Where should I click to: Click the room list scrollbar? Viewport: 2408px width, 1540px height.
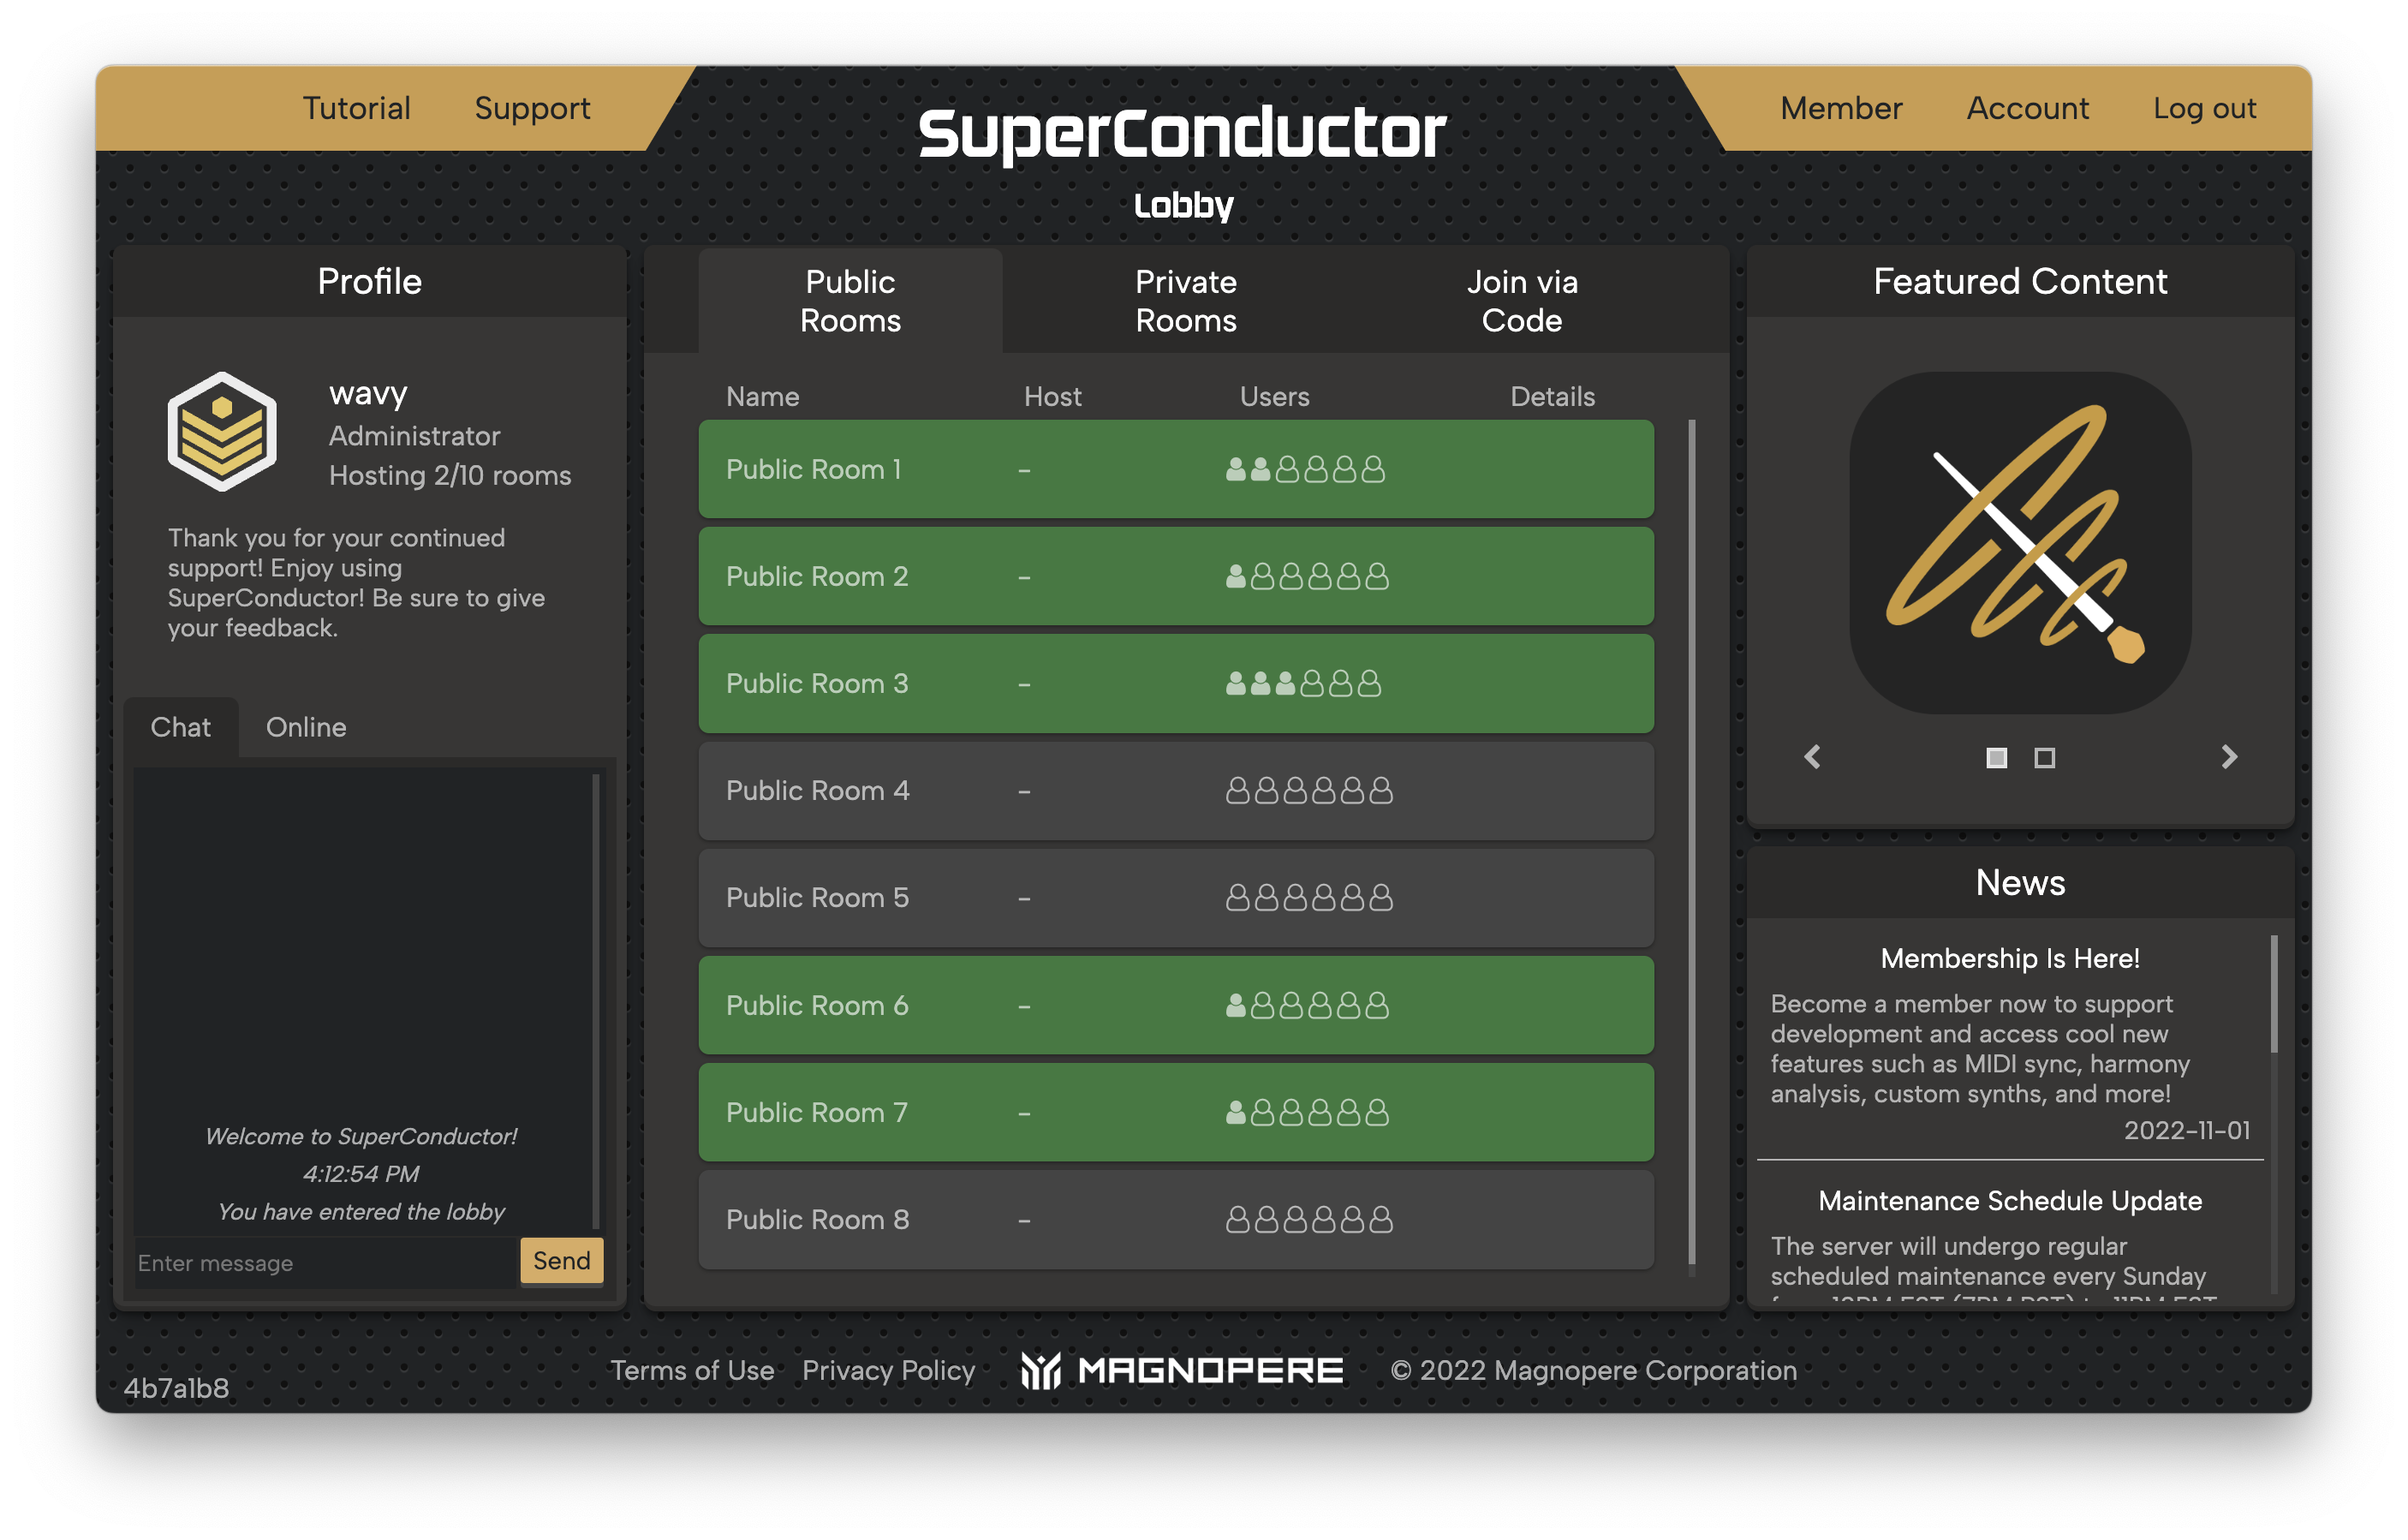point(1692,842)
